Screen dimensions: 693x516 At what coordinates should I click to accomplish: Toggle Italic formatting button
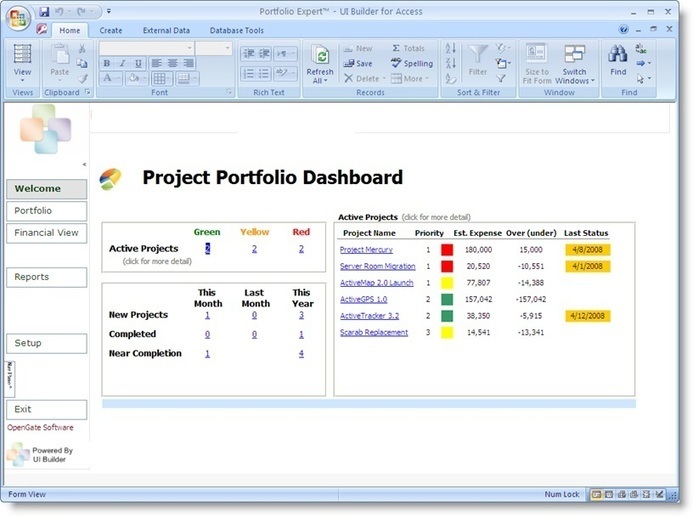click(121, 63)
